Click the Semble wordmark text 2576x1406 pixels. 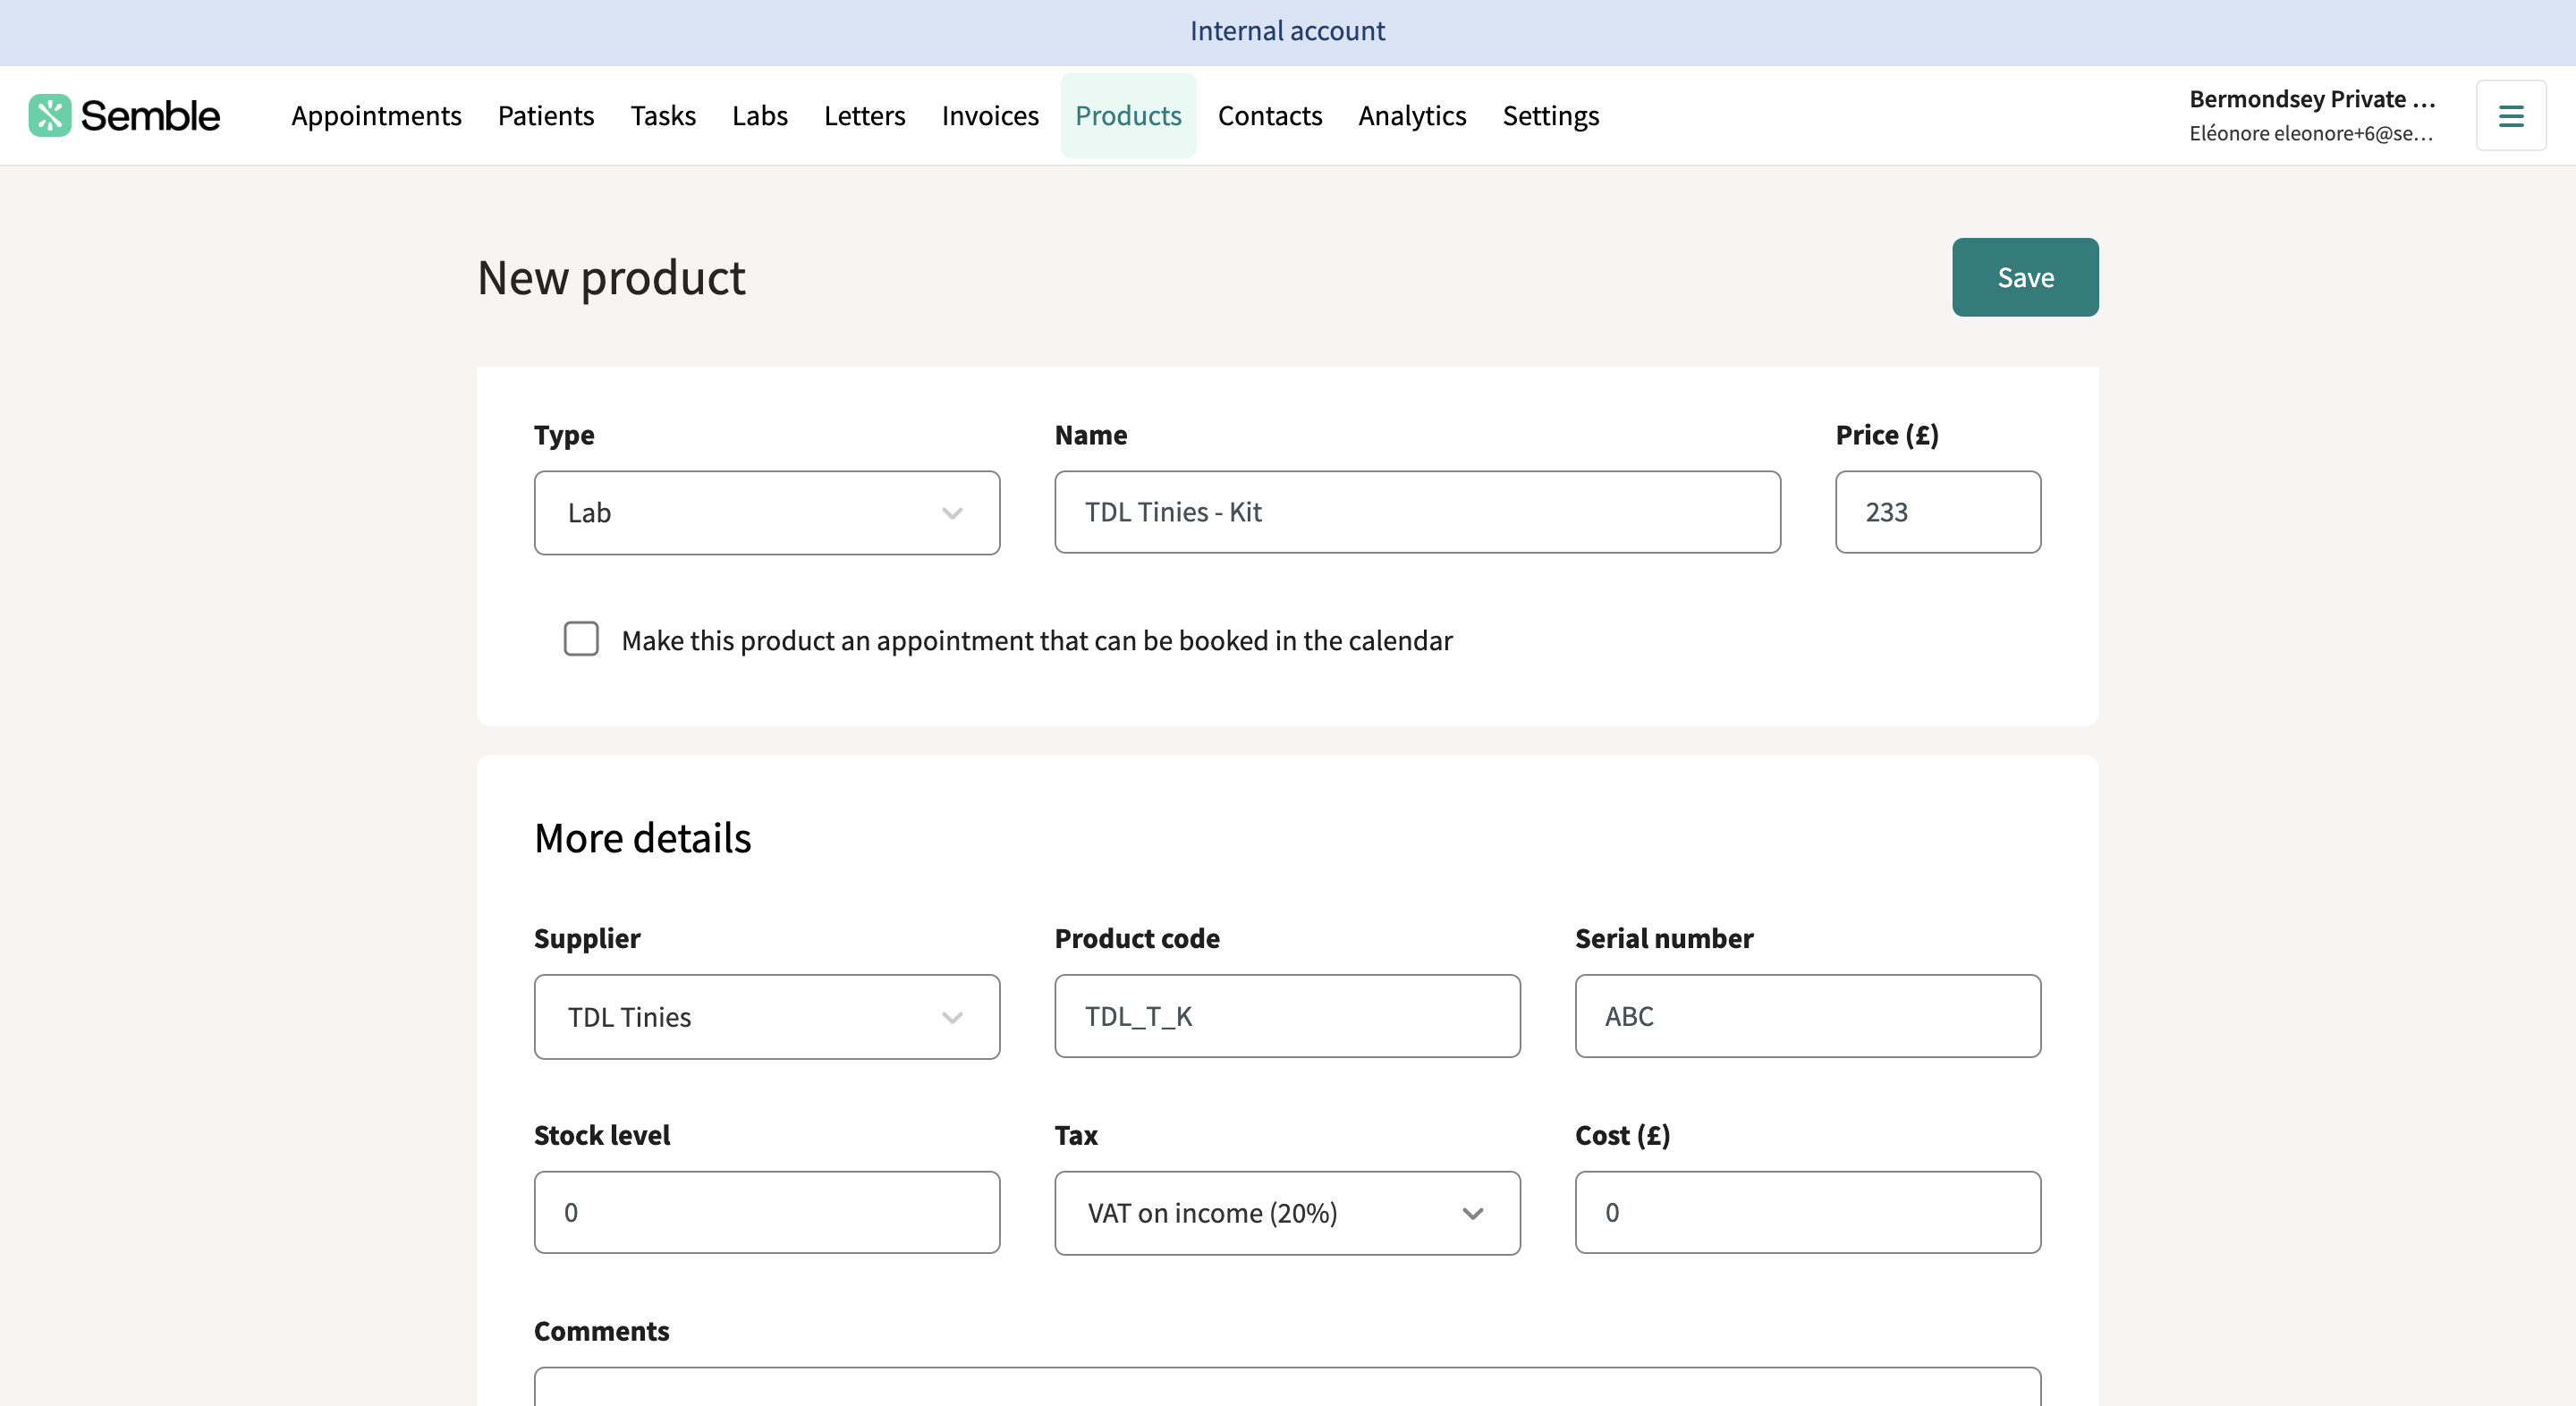[150, 116]
